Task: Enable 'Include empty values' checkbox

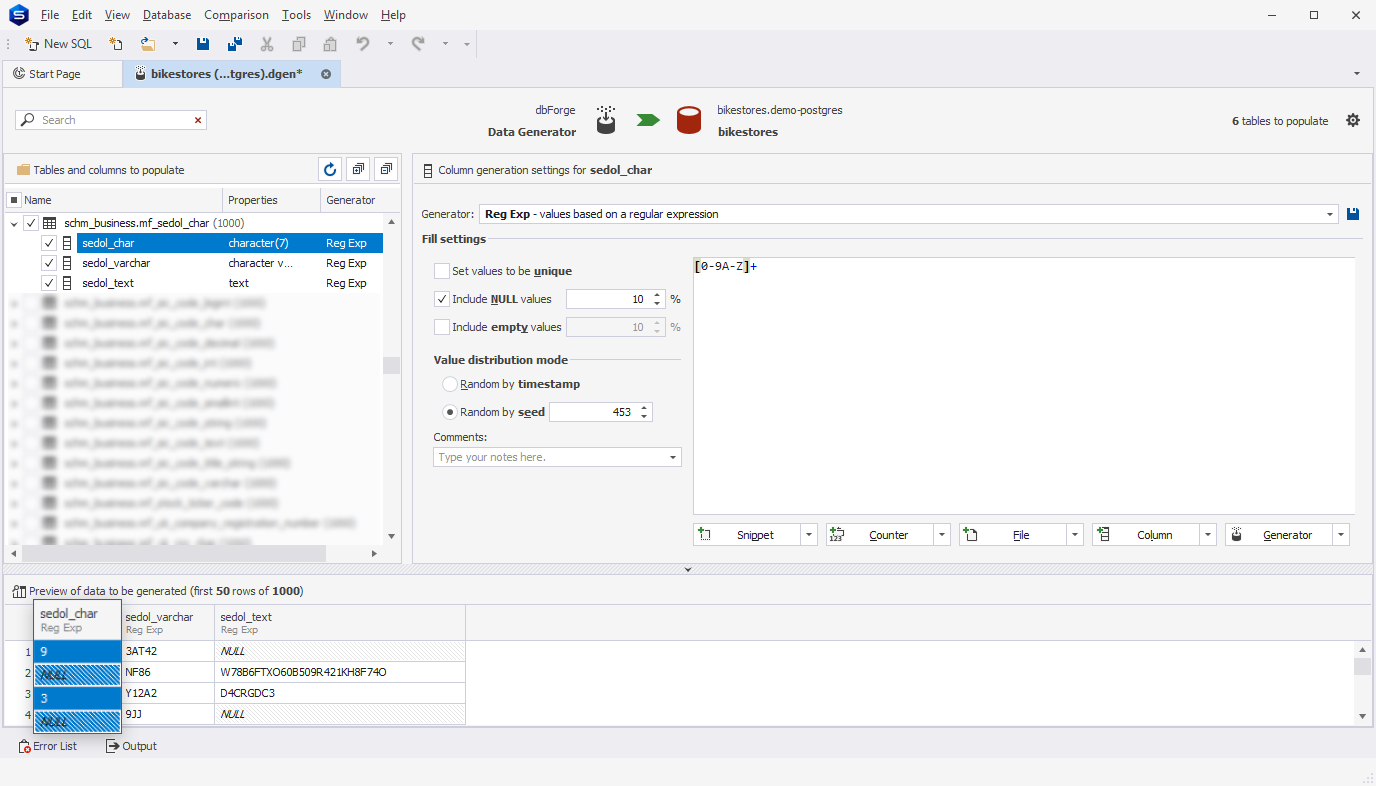Action: [441, 327]
